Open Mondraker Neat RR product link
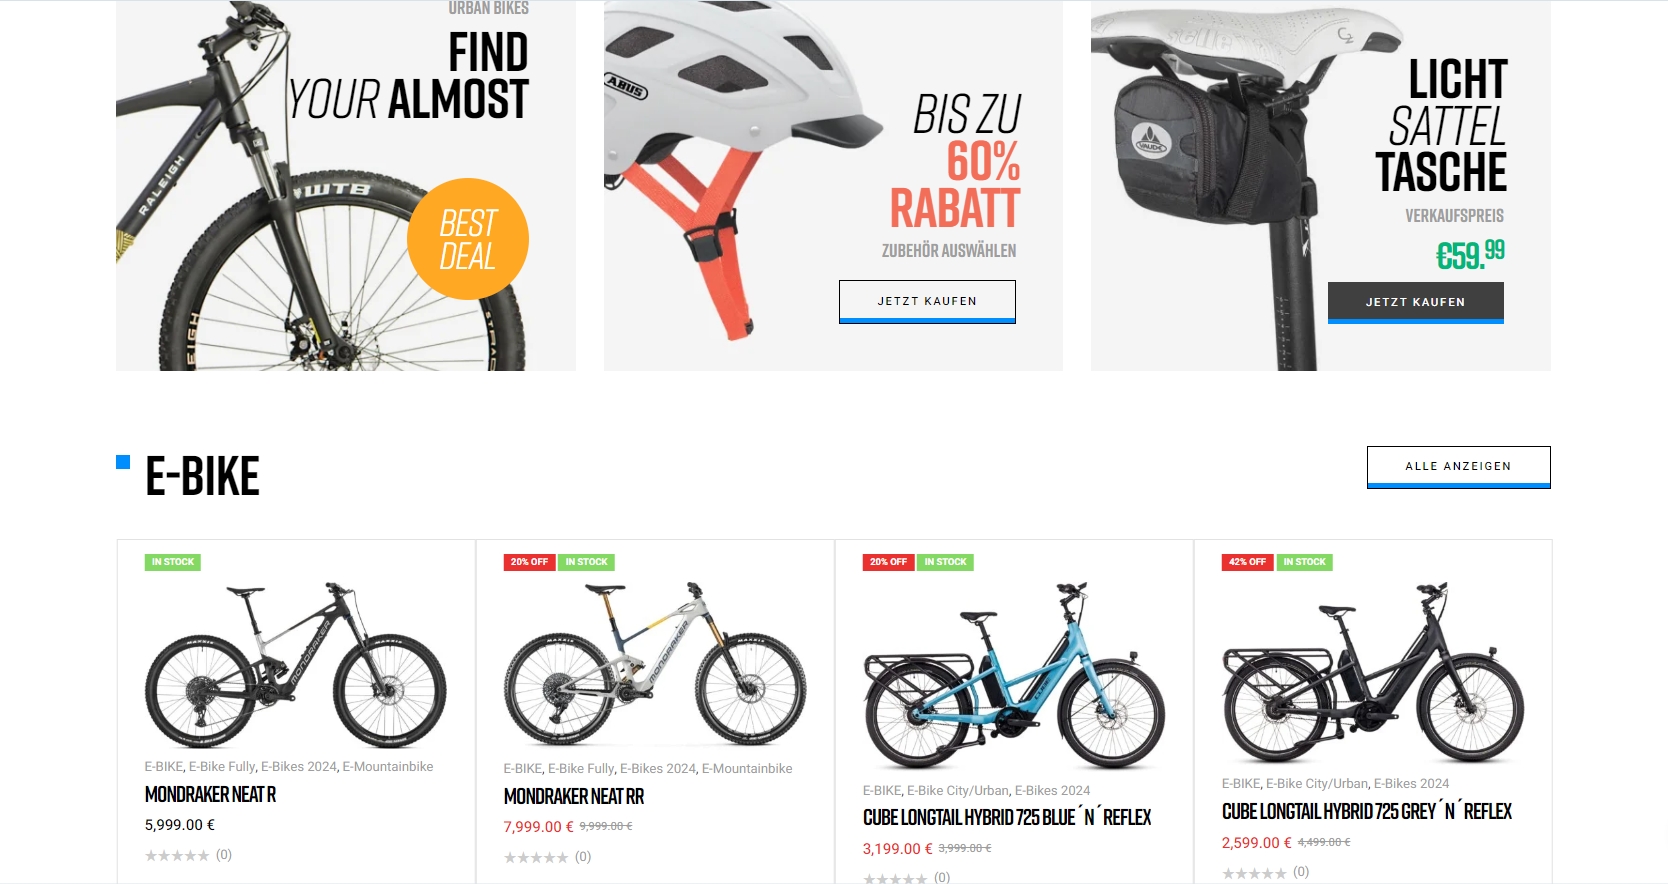 pyautogui.click(x=574, y=797)
